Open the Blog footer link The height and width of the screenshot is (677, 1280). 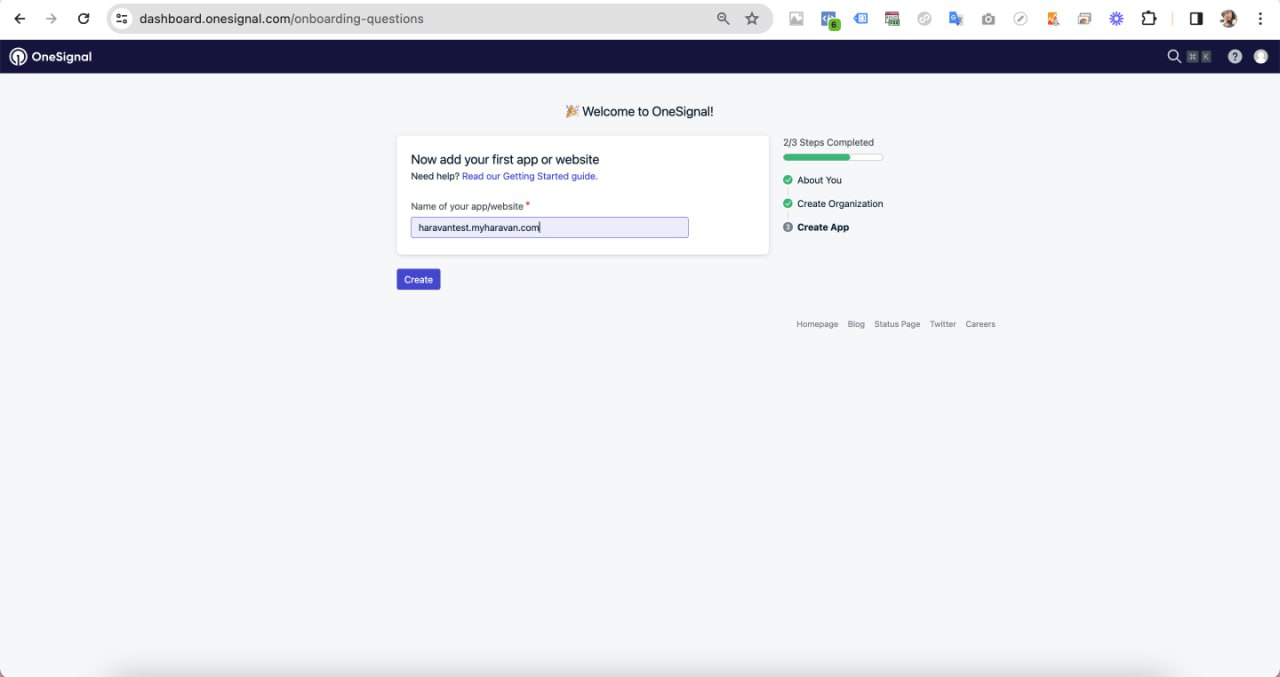pyautogui.click(x=856, y=324)
